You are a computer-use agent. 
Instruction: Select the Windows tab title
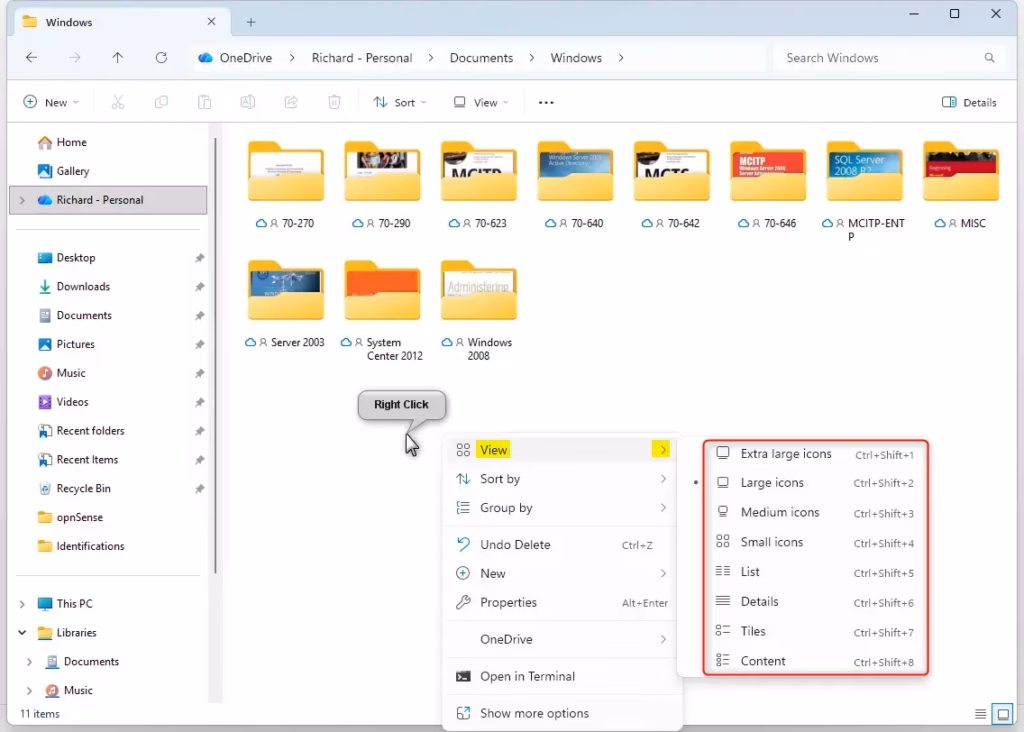69,22
